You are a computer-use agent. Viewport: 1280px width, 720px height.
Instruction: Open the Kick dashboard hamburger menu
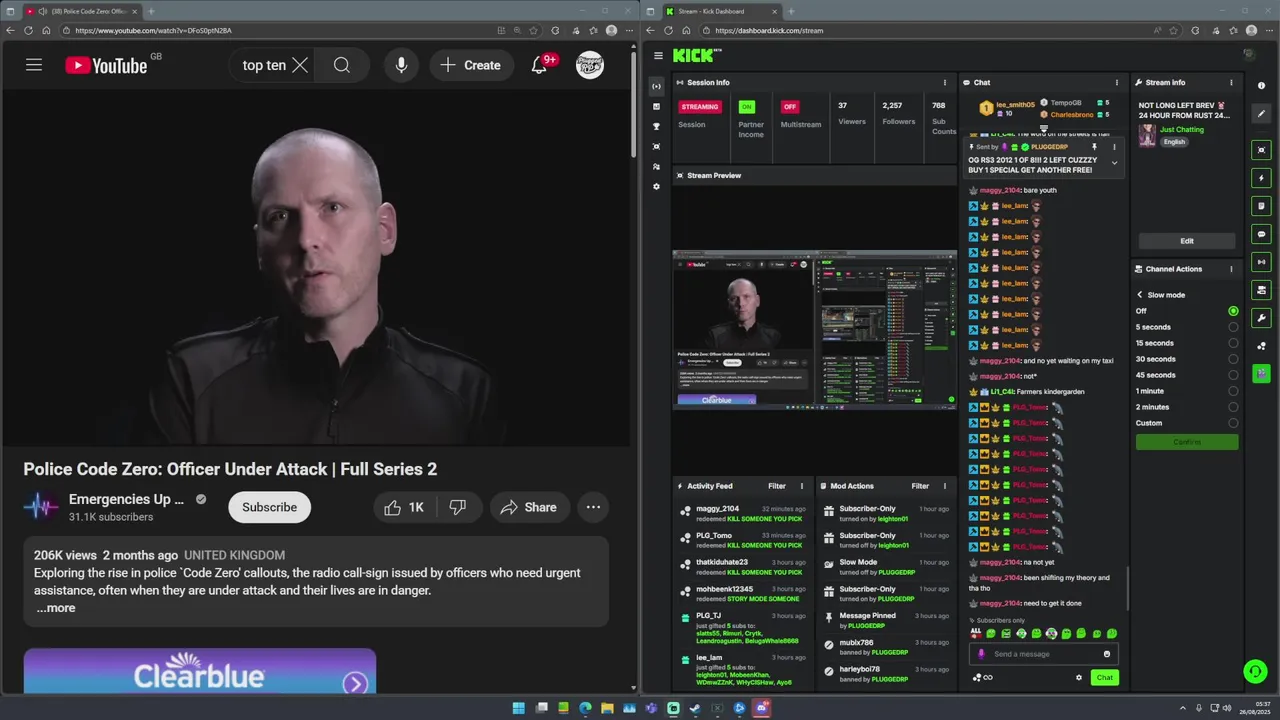tap(658, 56)
